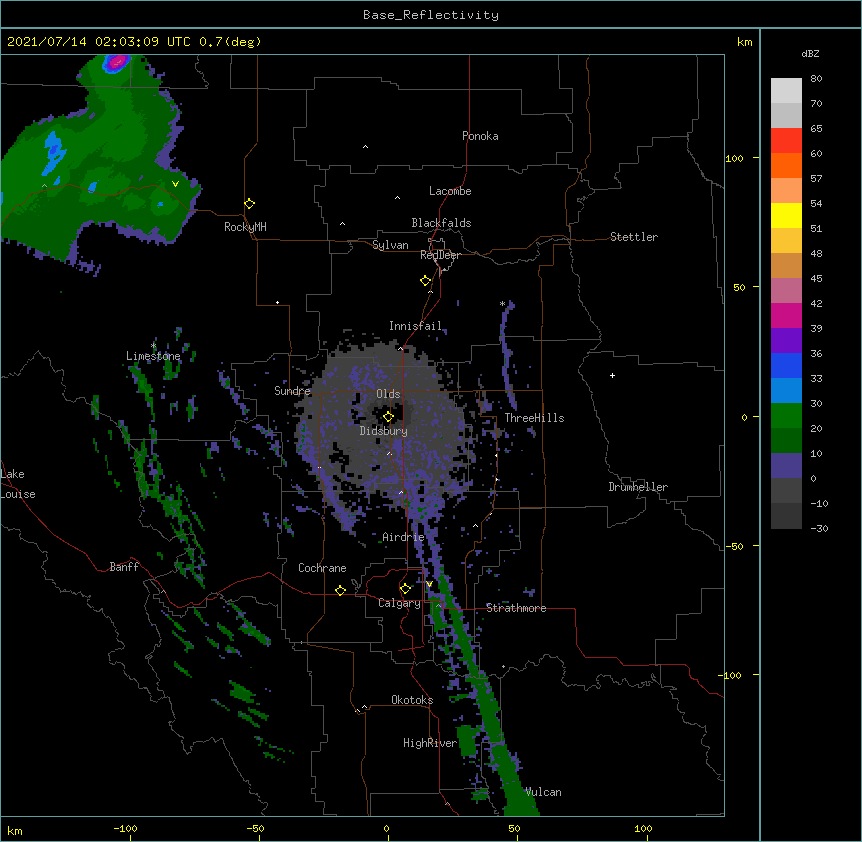The image size is (862, 842).
Task: Click the Innisfail city label
Action: click(415, 326)
